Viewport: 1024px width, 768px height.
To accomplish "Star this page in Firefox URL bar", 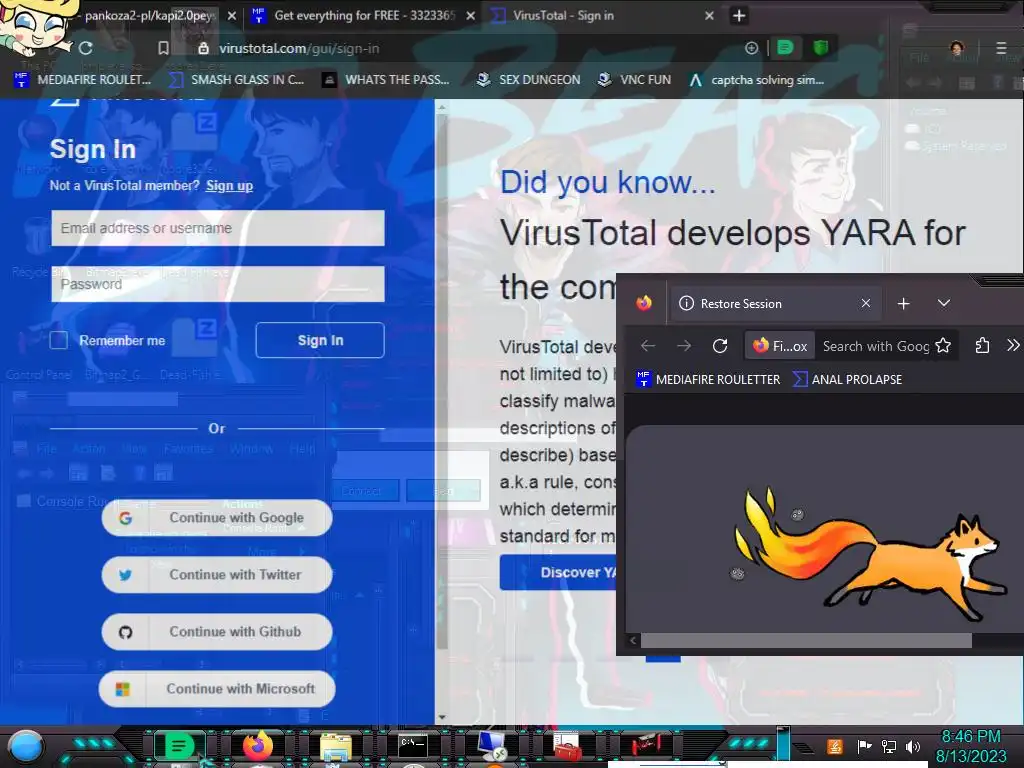I will tap(943, 345).
